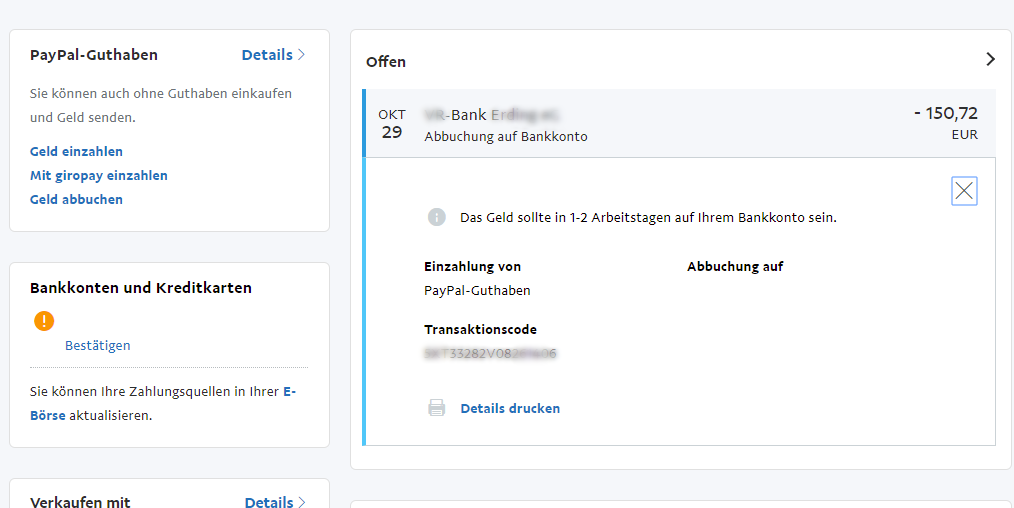The image size is (1014, 508).
Task: Click the orange warning icon under Bankkonten
Action: 44,321
